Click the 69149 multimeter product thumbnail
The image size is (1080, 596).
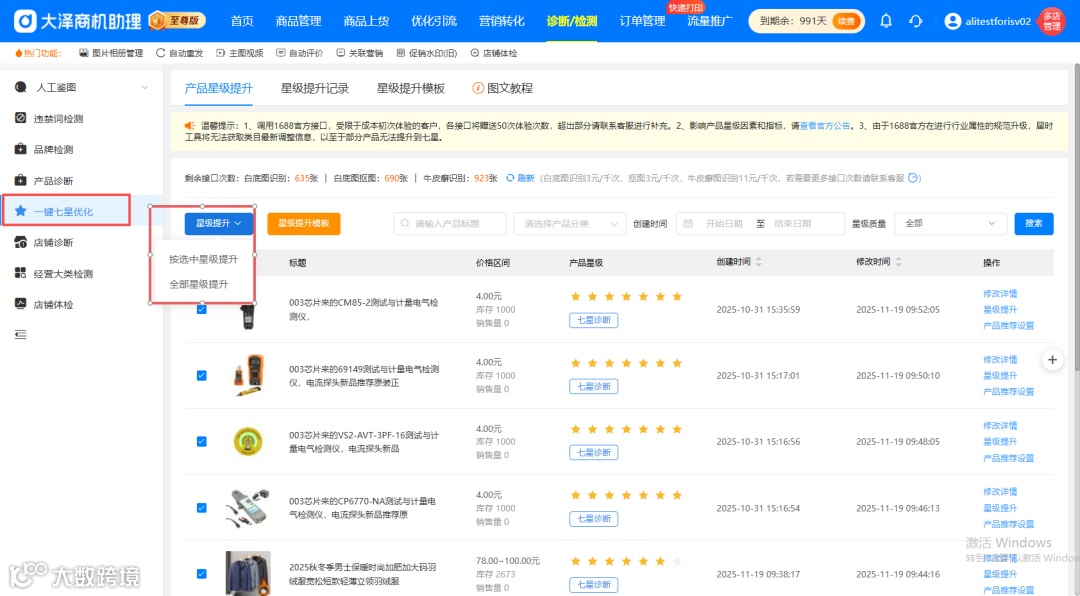248,375
